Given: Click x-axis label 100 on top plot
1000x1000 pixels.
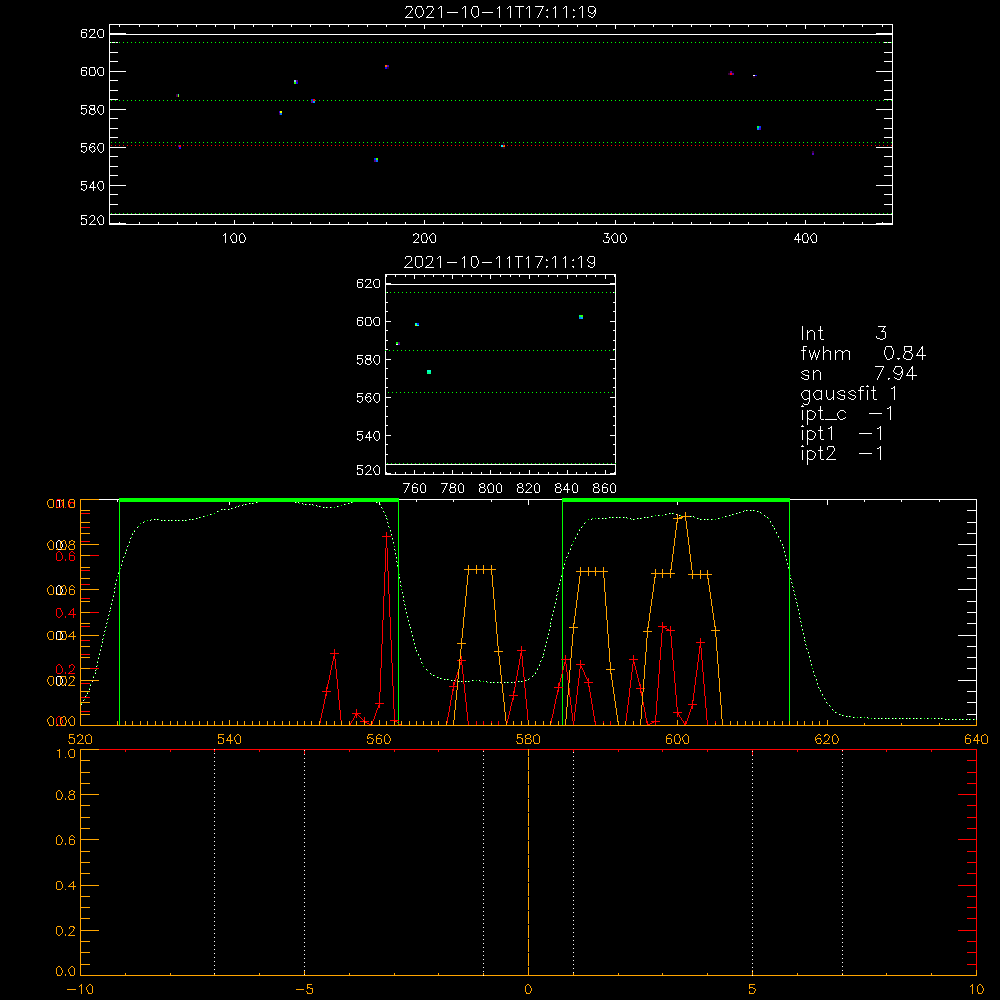Looking at the screenshot, I should [x=234, y=239].
